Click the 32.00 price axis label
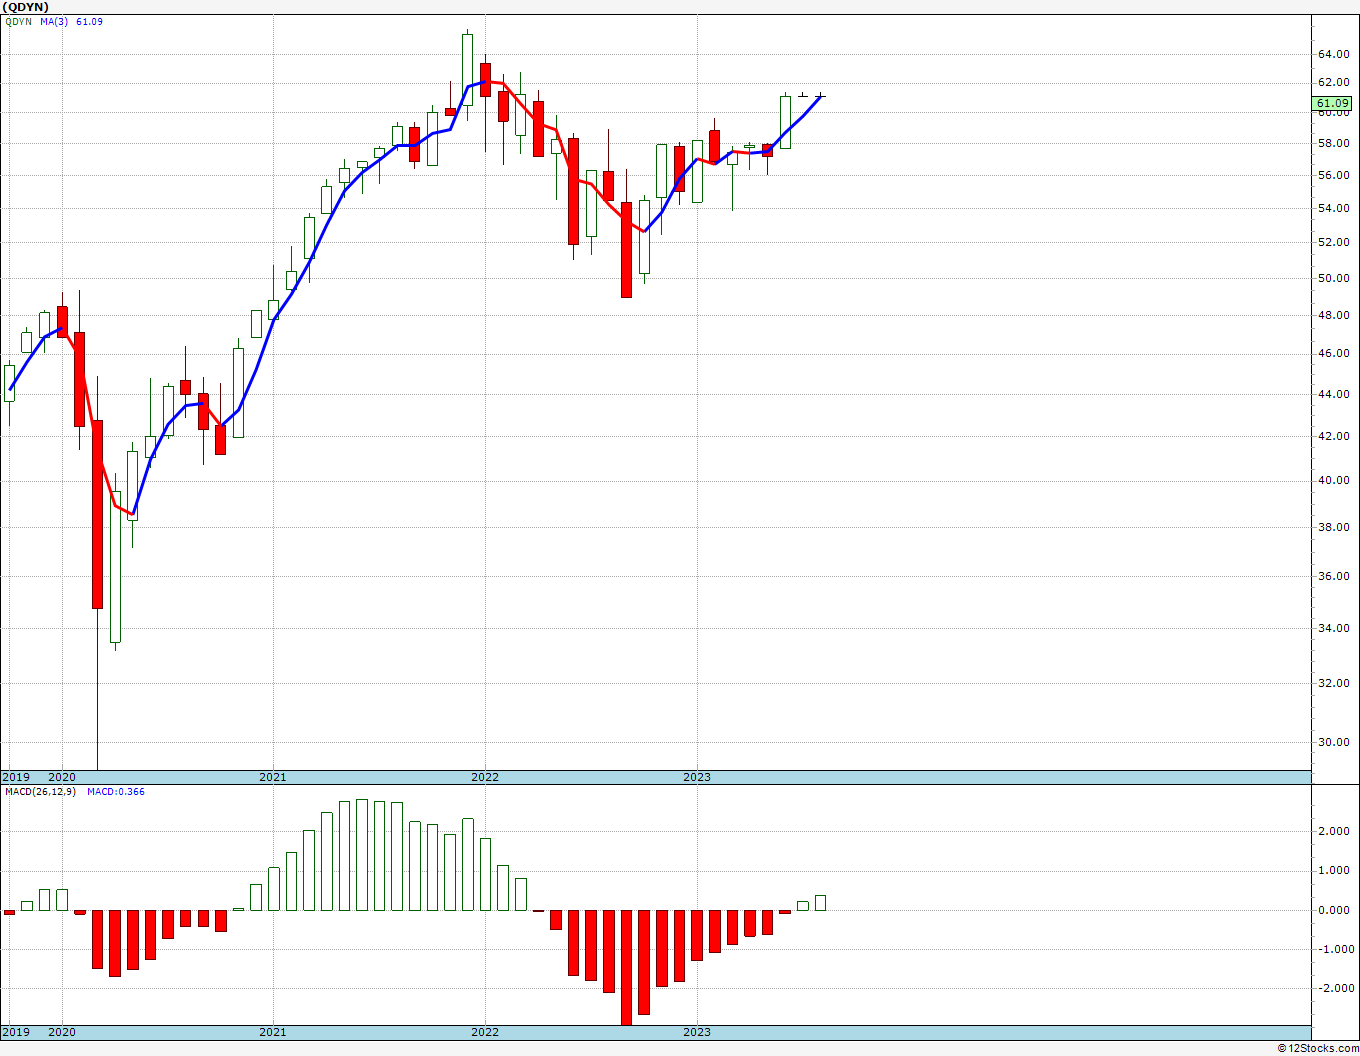This screenshot has height=1056, width=1360. pos(1333,683)
